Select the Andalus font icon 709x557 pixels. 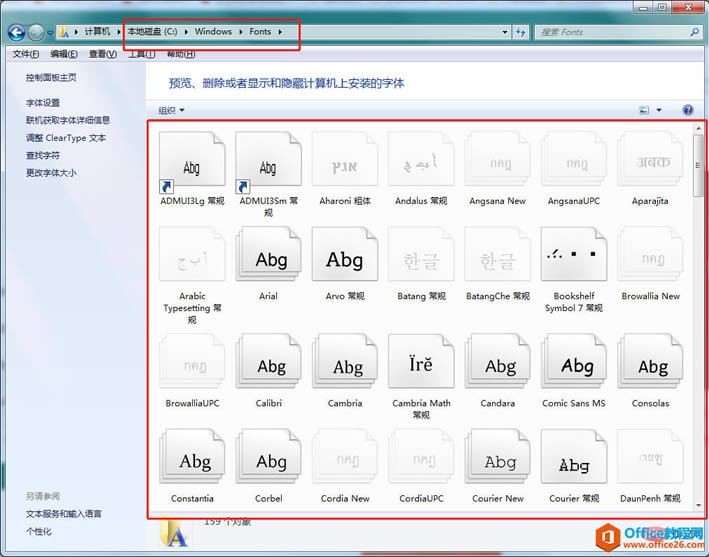tap(421, 159)
